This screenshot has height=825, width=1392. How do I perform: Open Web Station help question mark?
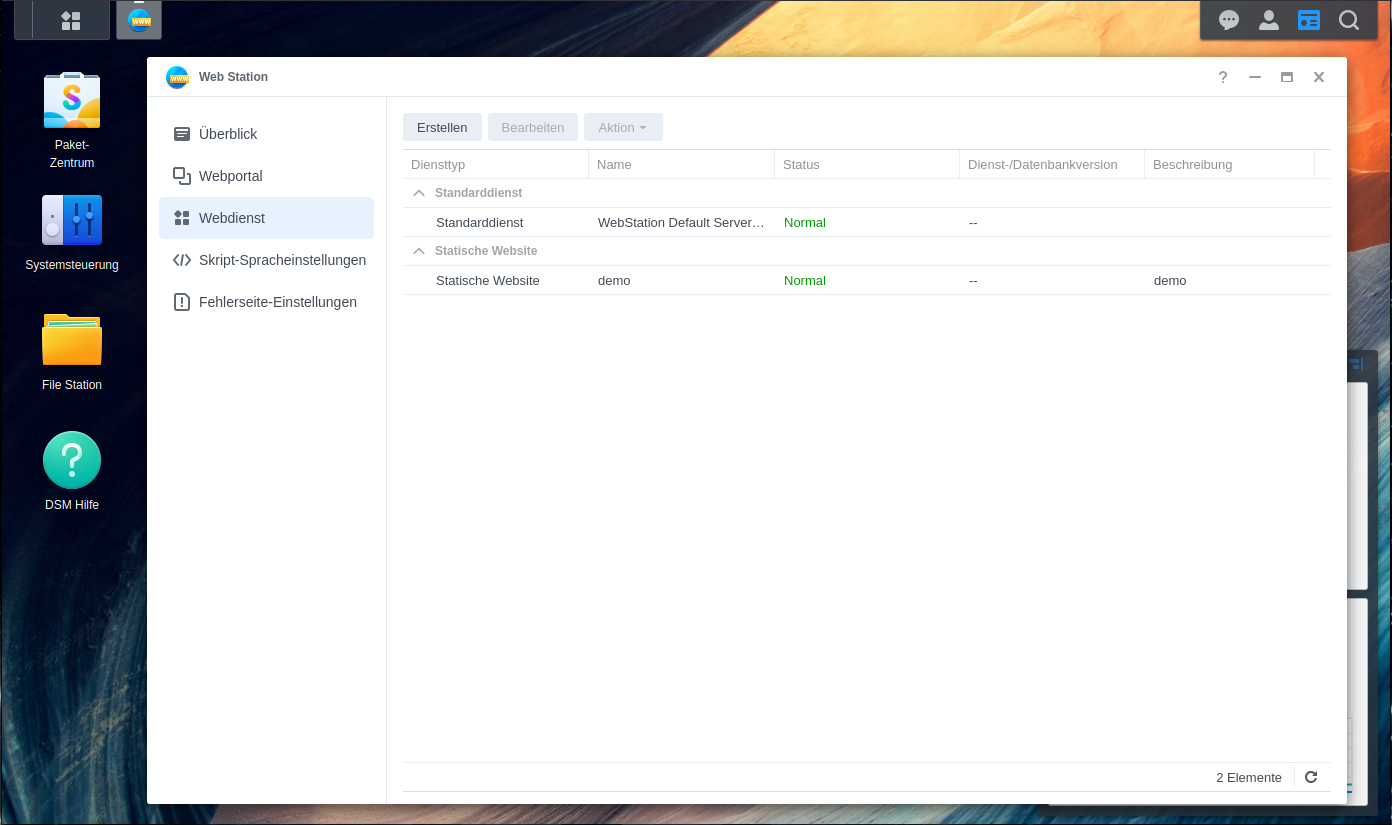(1223, 77)
